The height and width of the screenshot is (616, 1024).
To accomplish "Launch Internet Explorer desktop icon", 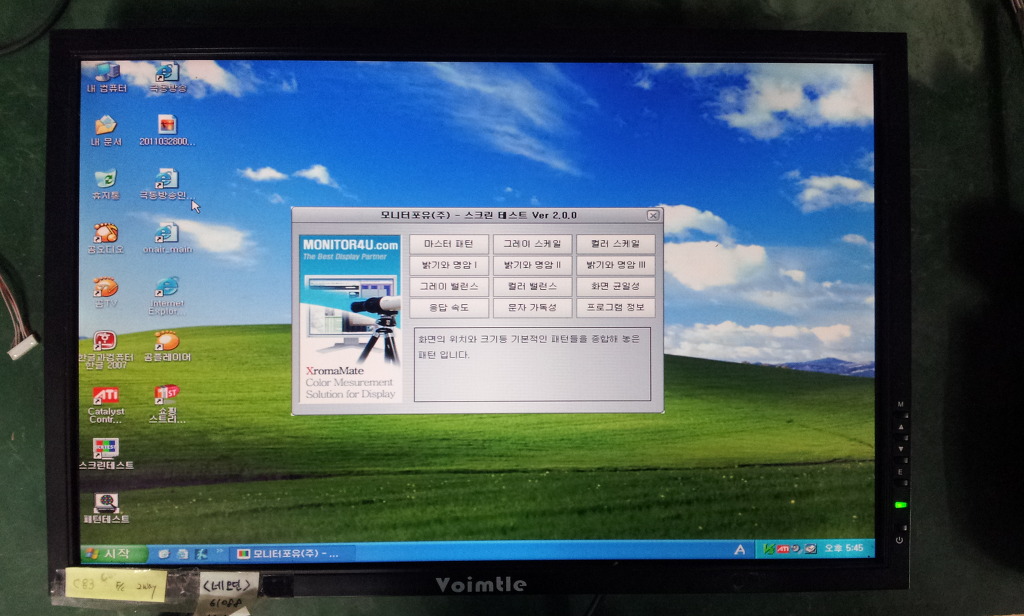I will click(167, 296).
